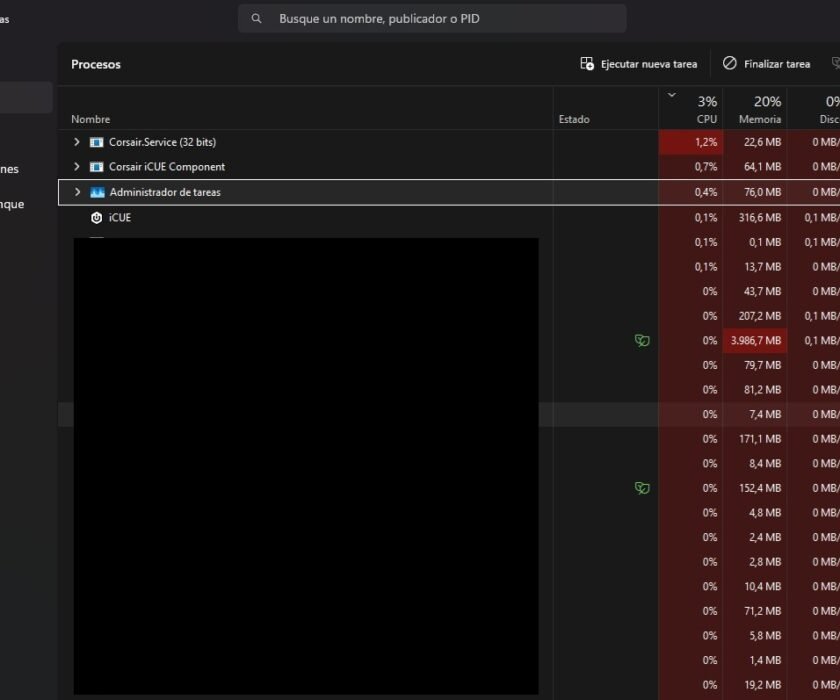Select the highlighted 3.986,7 MB memory cell
840x700 pixels.
(x=755, y=341)
